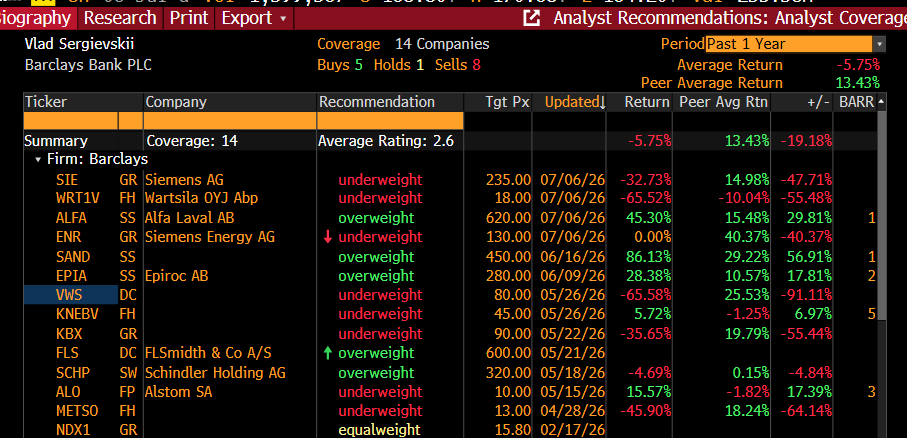Select the SCHP ticker
Screen dimensions: 907x438
73,372
